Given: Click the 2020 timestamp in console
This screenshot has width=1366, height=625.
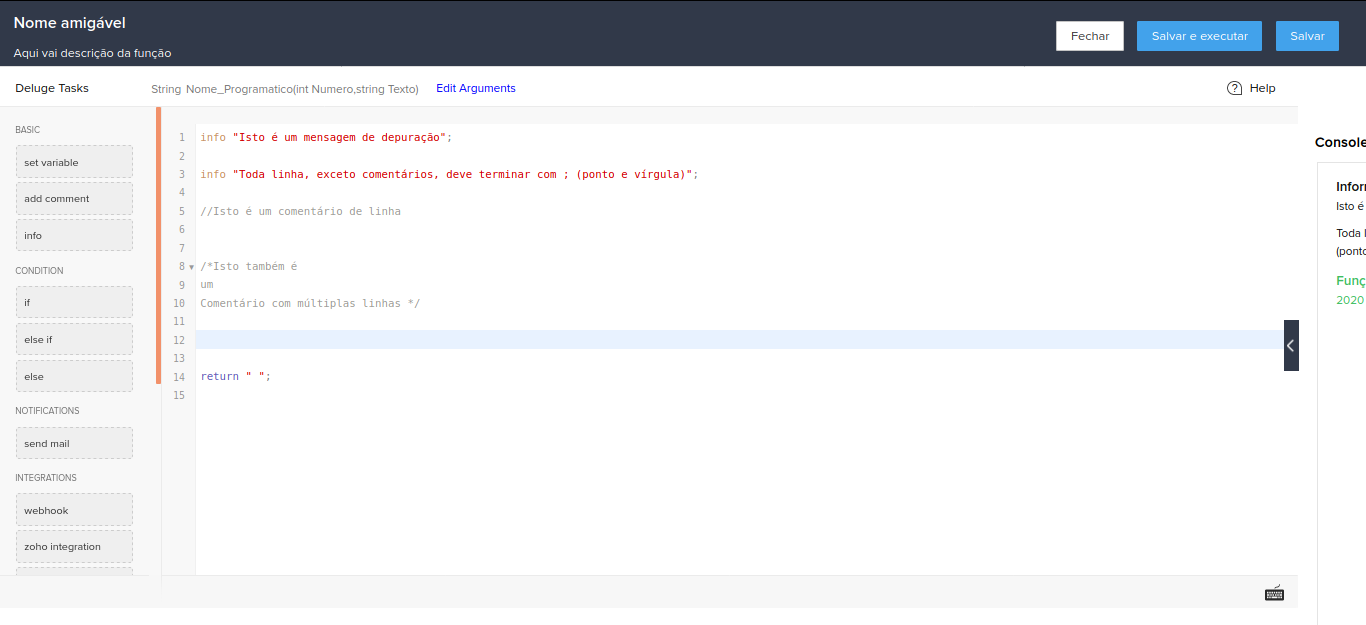Looking at the screenshot, I should tap(1350, 300).
